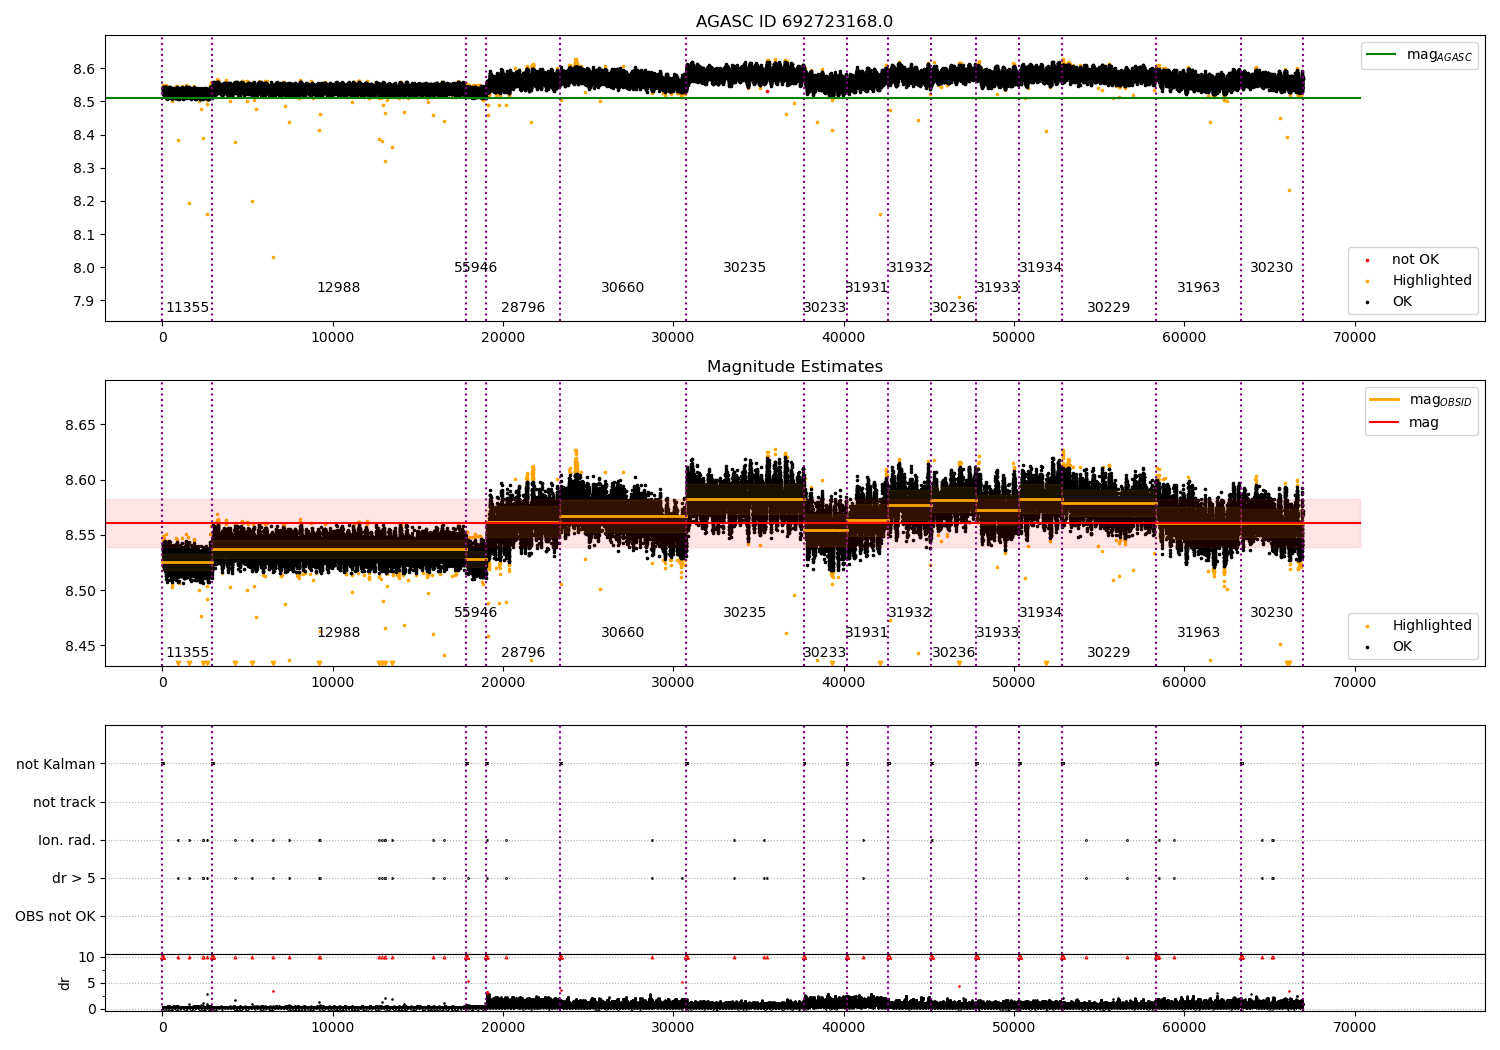
Task: Click the 7.9 y-axis tick in top plot
Action: coord(84,301)
